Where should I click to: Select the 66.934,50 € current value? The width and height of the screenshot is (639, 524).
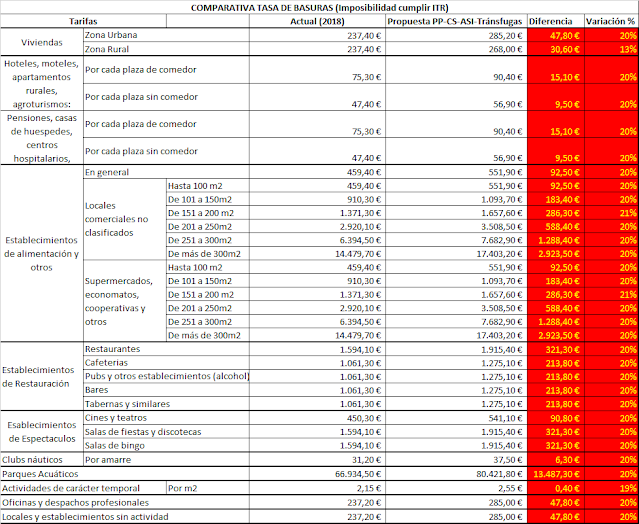(x=317, y=474)
